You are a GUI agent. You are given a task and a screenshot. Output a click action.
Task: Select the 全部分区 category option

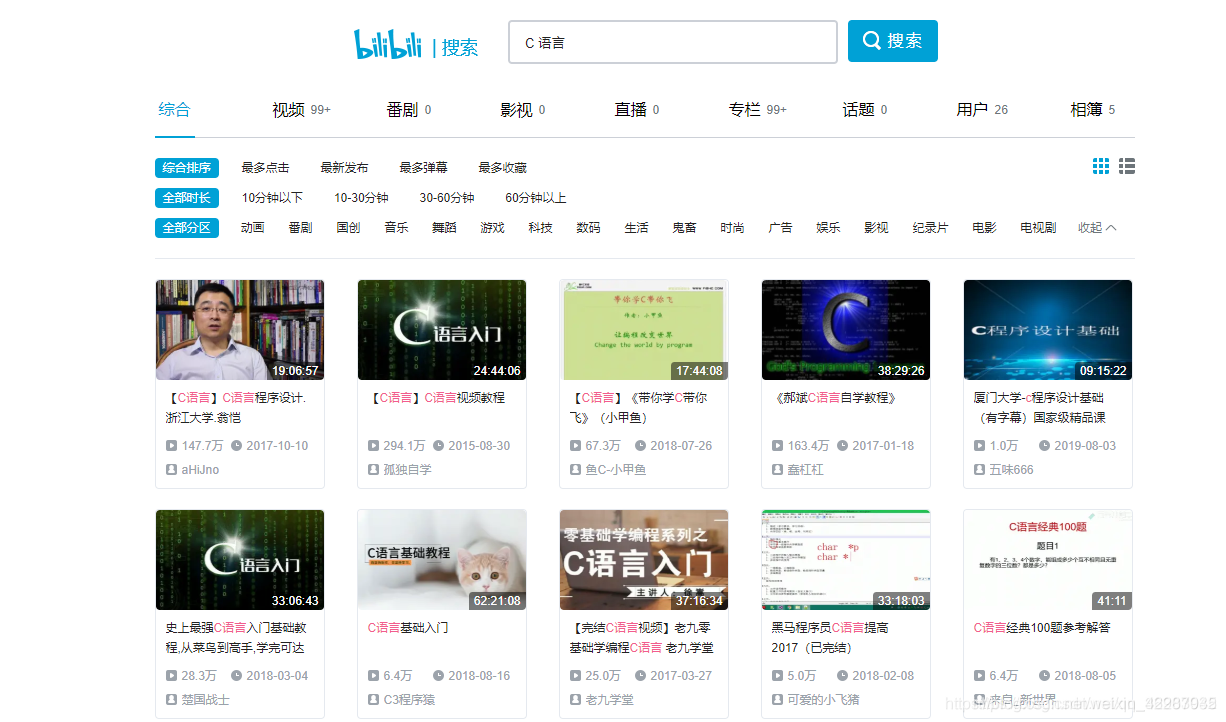click(187, 227)
